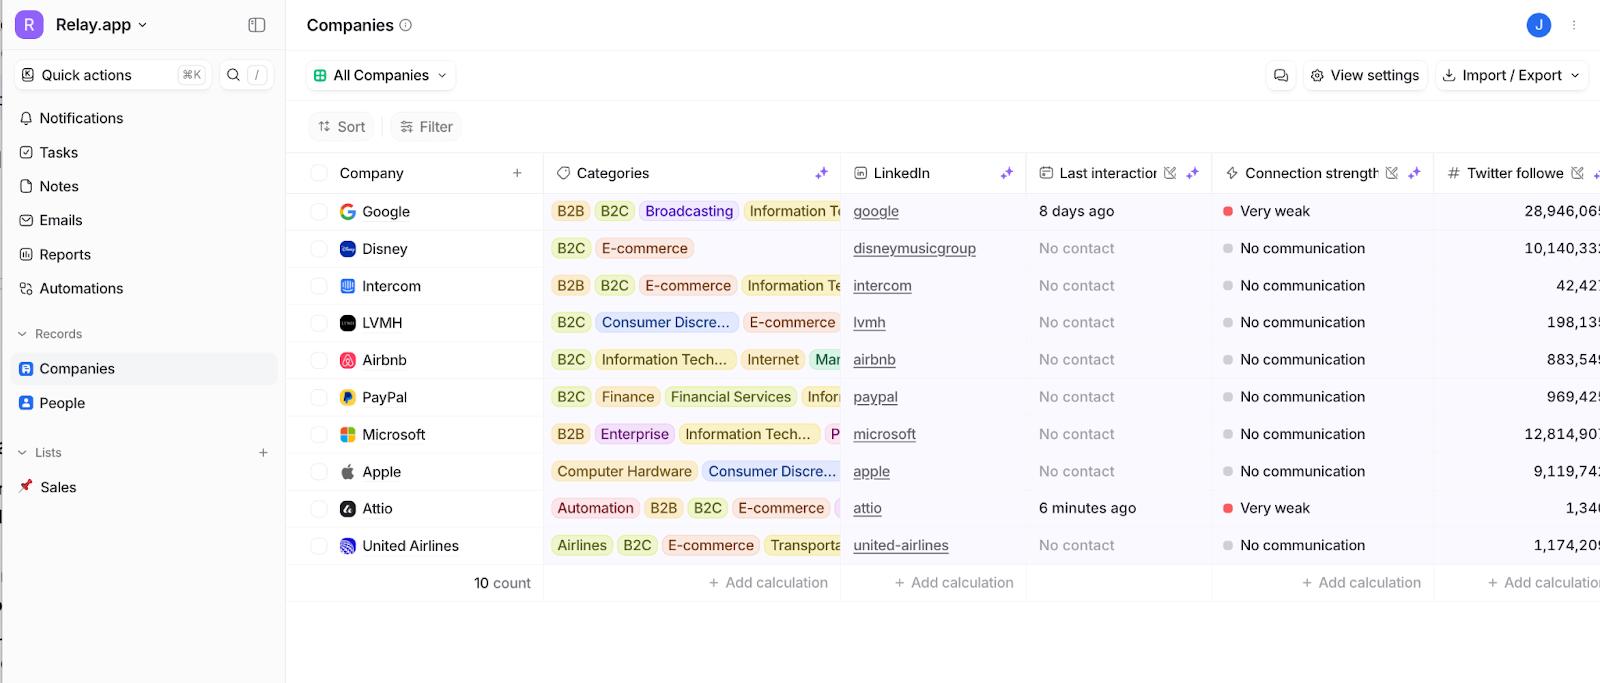Open the All Companies view dropdown
This screenshot has height=683, width=1600.
coord(381,75)
